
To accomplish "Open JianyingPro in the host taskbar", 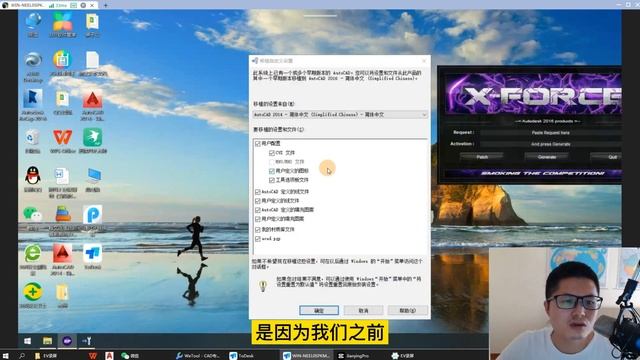I will click(353, 356).
